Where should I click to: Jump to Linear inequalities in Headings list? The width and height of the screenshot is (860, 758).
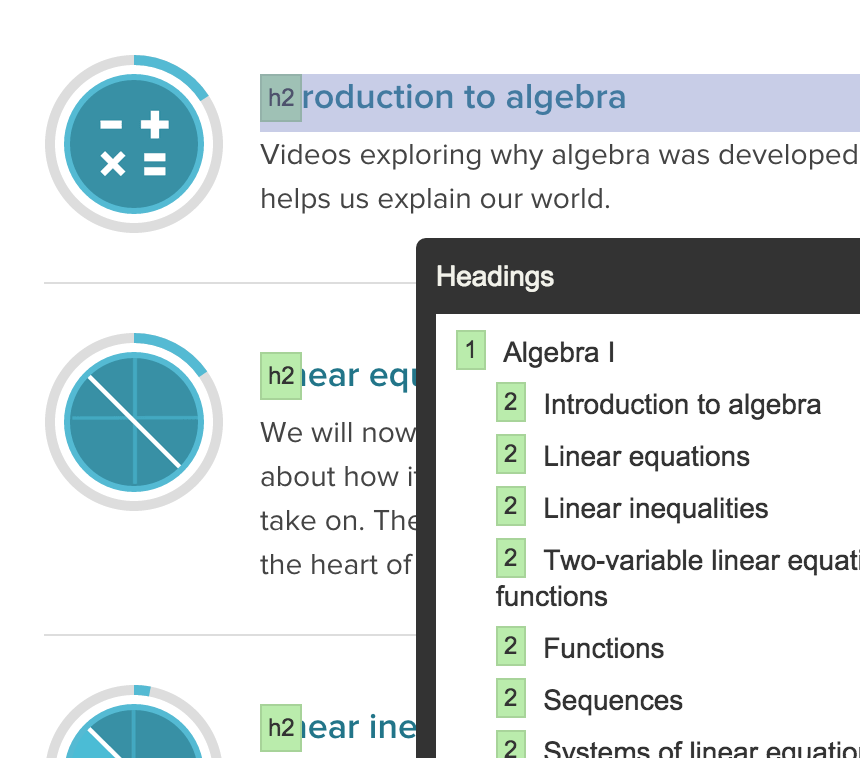(x=655, y=508)
